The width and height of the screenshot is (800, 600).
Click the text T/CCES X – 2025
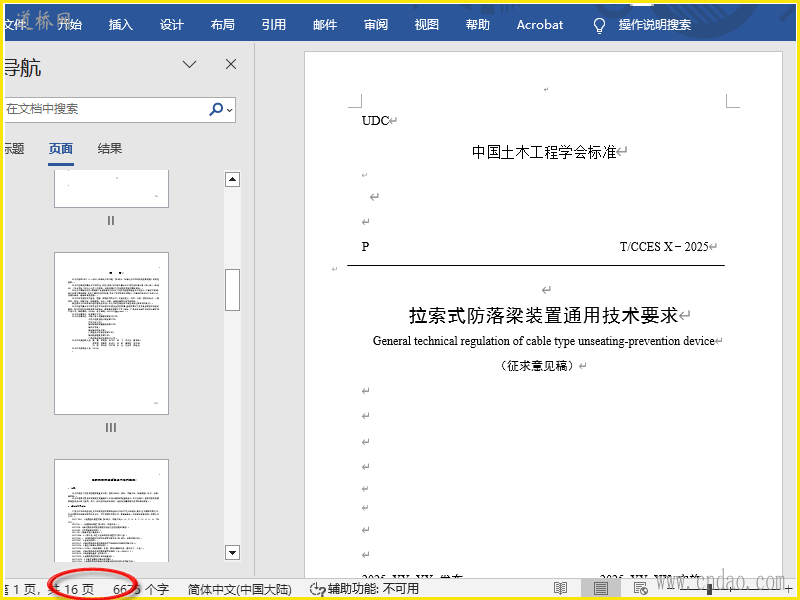click(x=664, y=247)
